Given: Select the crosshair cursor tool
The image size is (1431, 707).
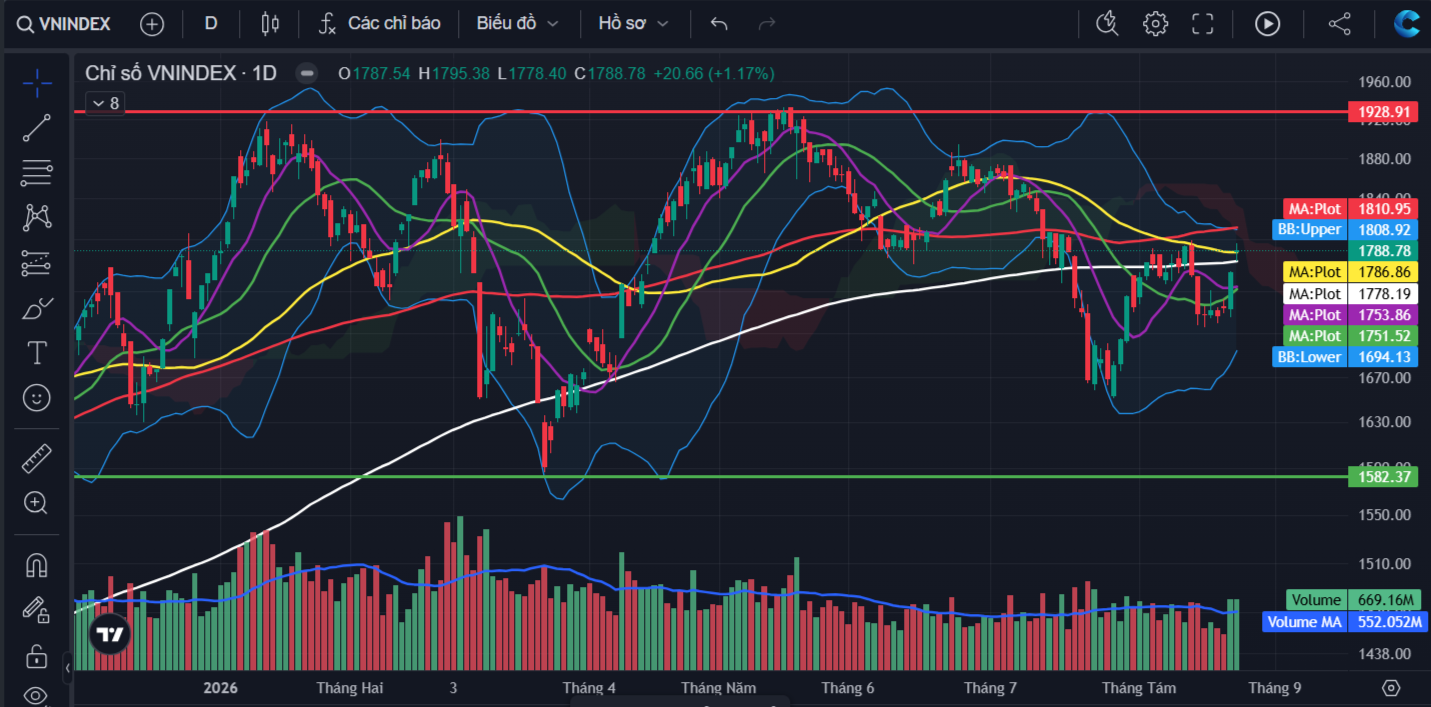Looking at the screenshot, I should [x=37, y=83].
